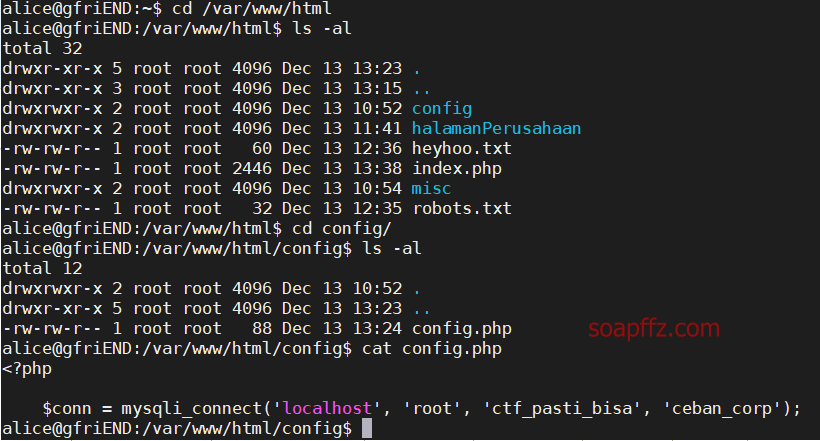Click the 'root' username string in mysqli_connect
Viewport: 820px width, 441px height.
coord(432,408)
